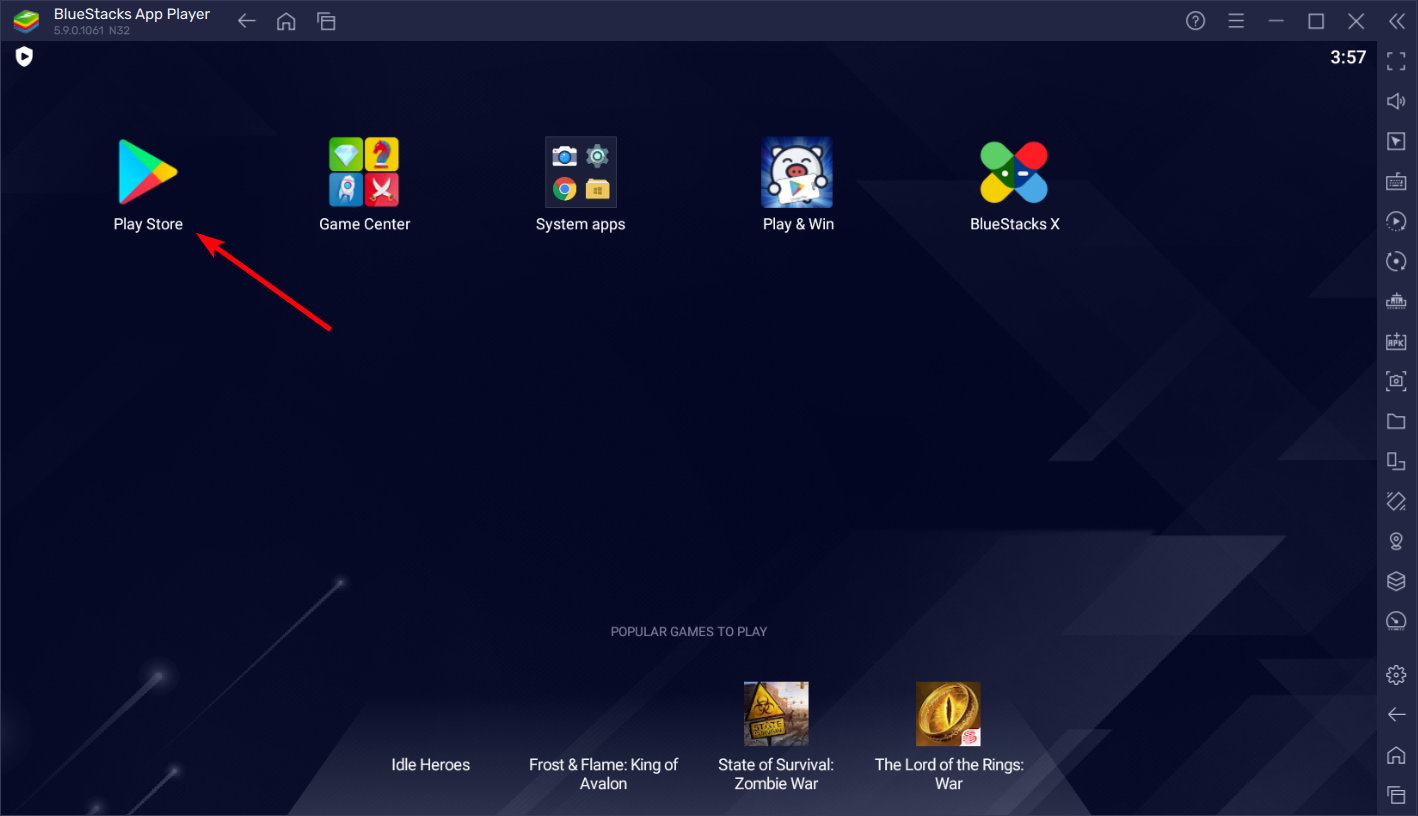Open the macro recorder robot icon
The width and height of the screenshot is (1418, 816).
pos(1396,301)
